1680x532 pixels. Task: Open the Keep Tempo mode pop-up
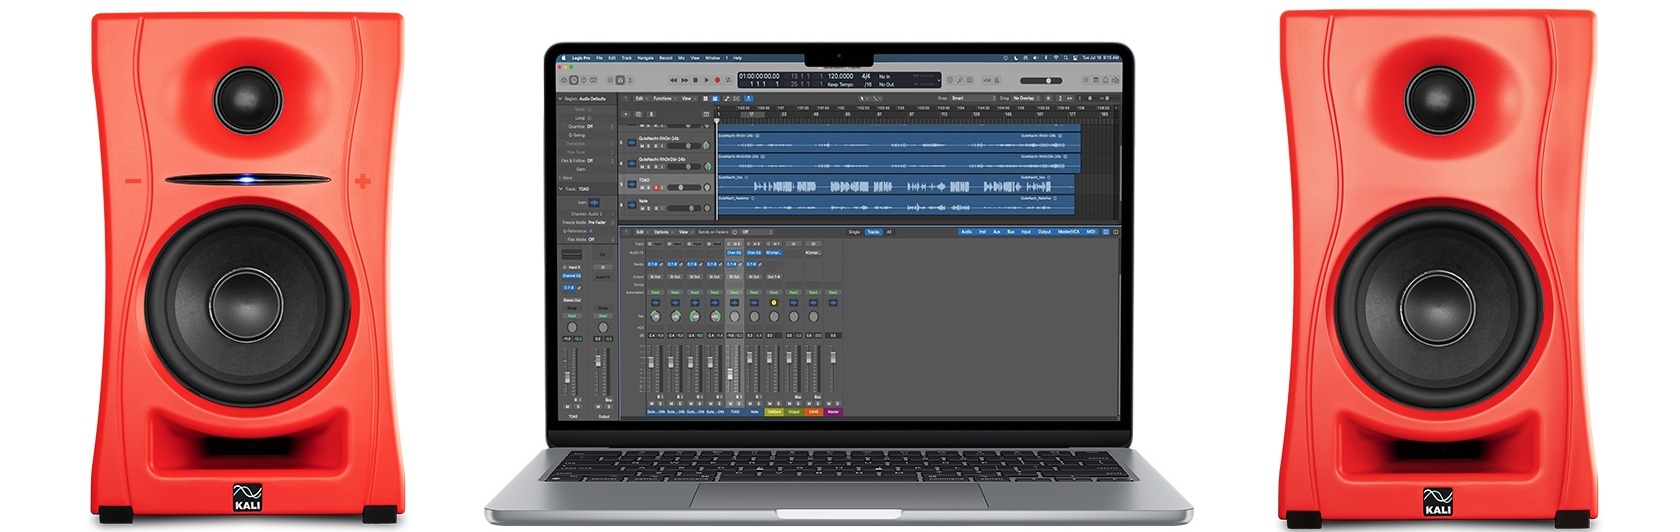[x=841, y=85]
